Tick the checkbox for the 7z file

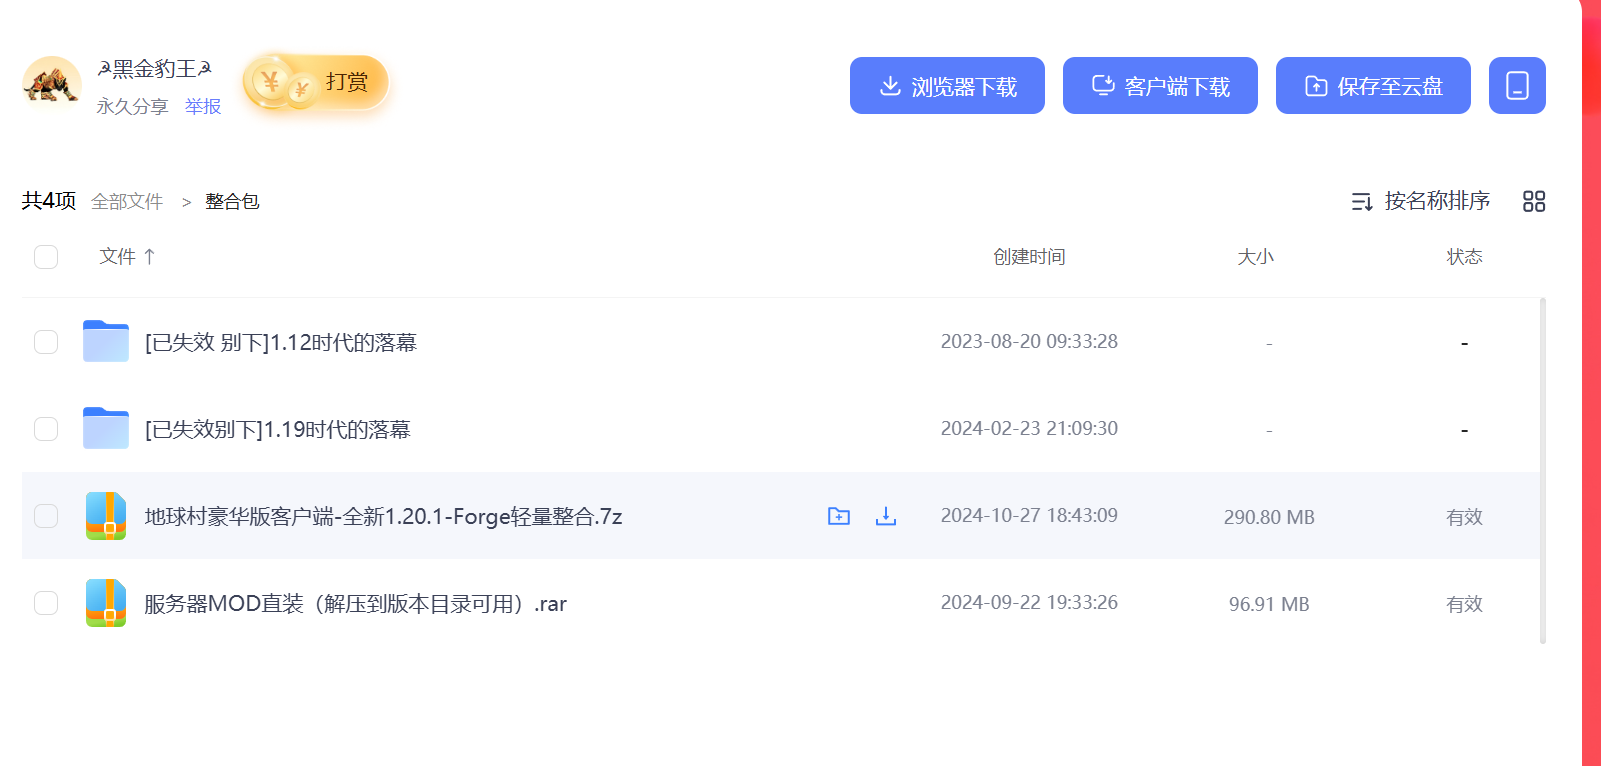pos(46,516)
